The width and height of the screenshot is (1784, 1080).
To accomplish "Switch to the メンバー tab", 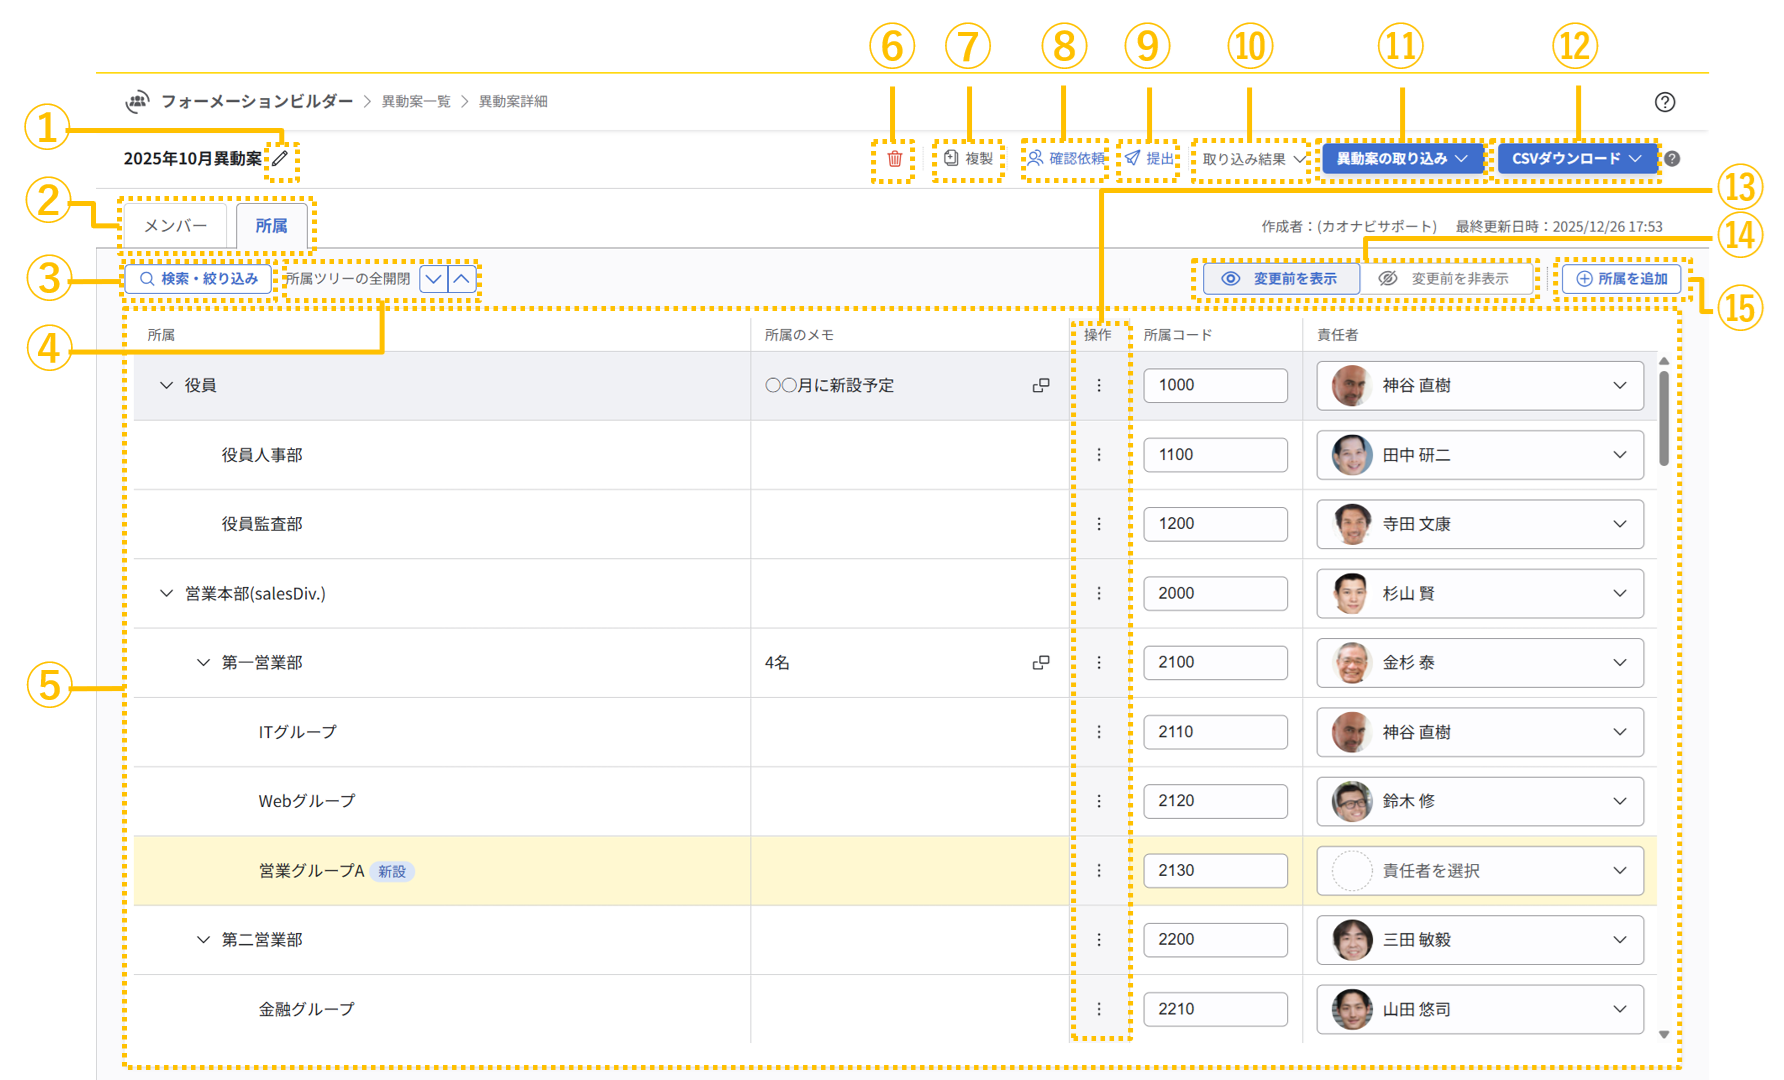I will 176,226.
